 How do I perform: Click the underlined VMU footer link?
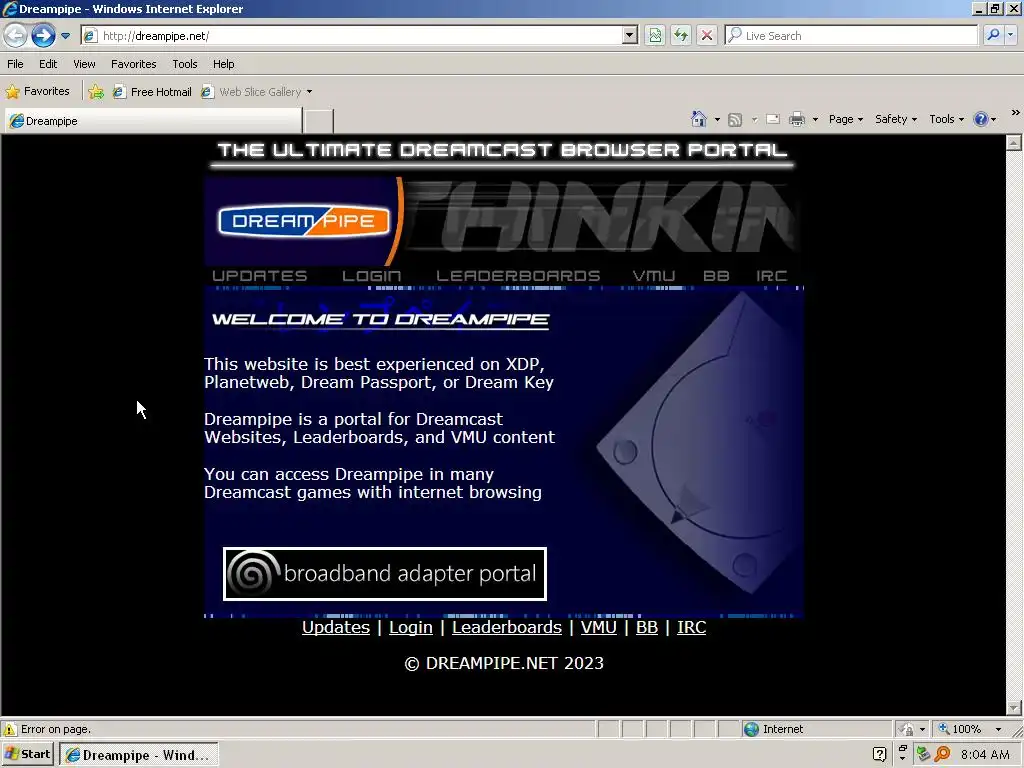click(x=598, y=627)
